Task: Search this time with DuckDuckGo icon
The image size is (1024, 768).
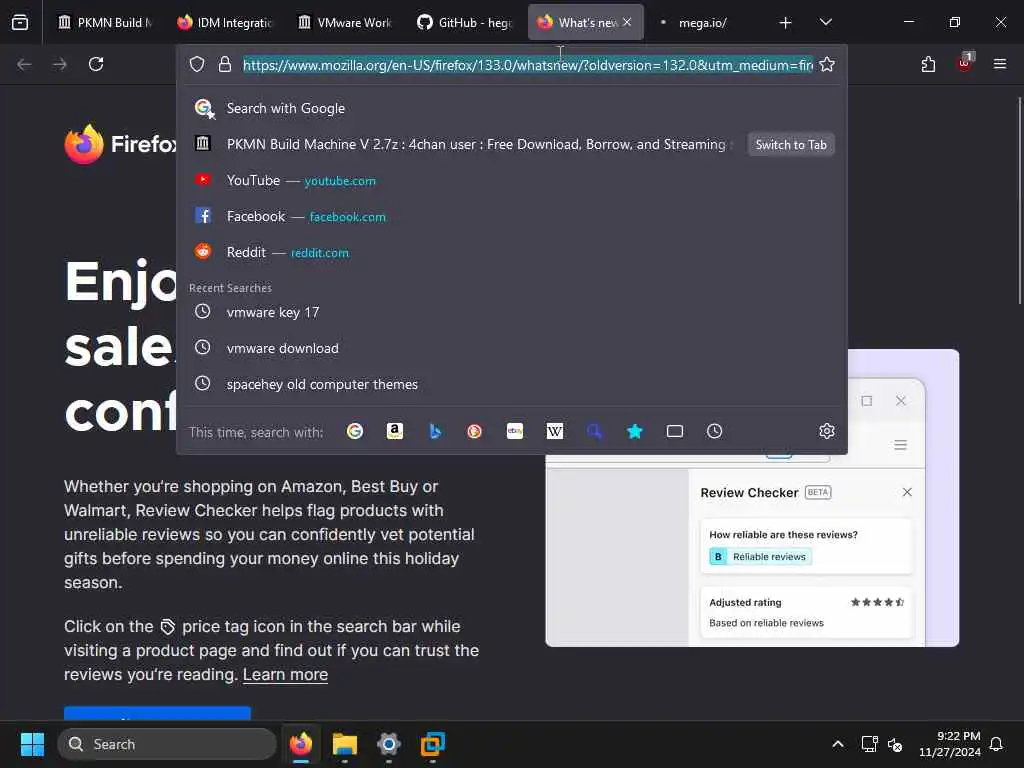Action: pyautogui.click(x=475, y=431)
